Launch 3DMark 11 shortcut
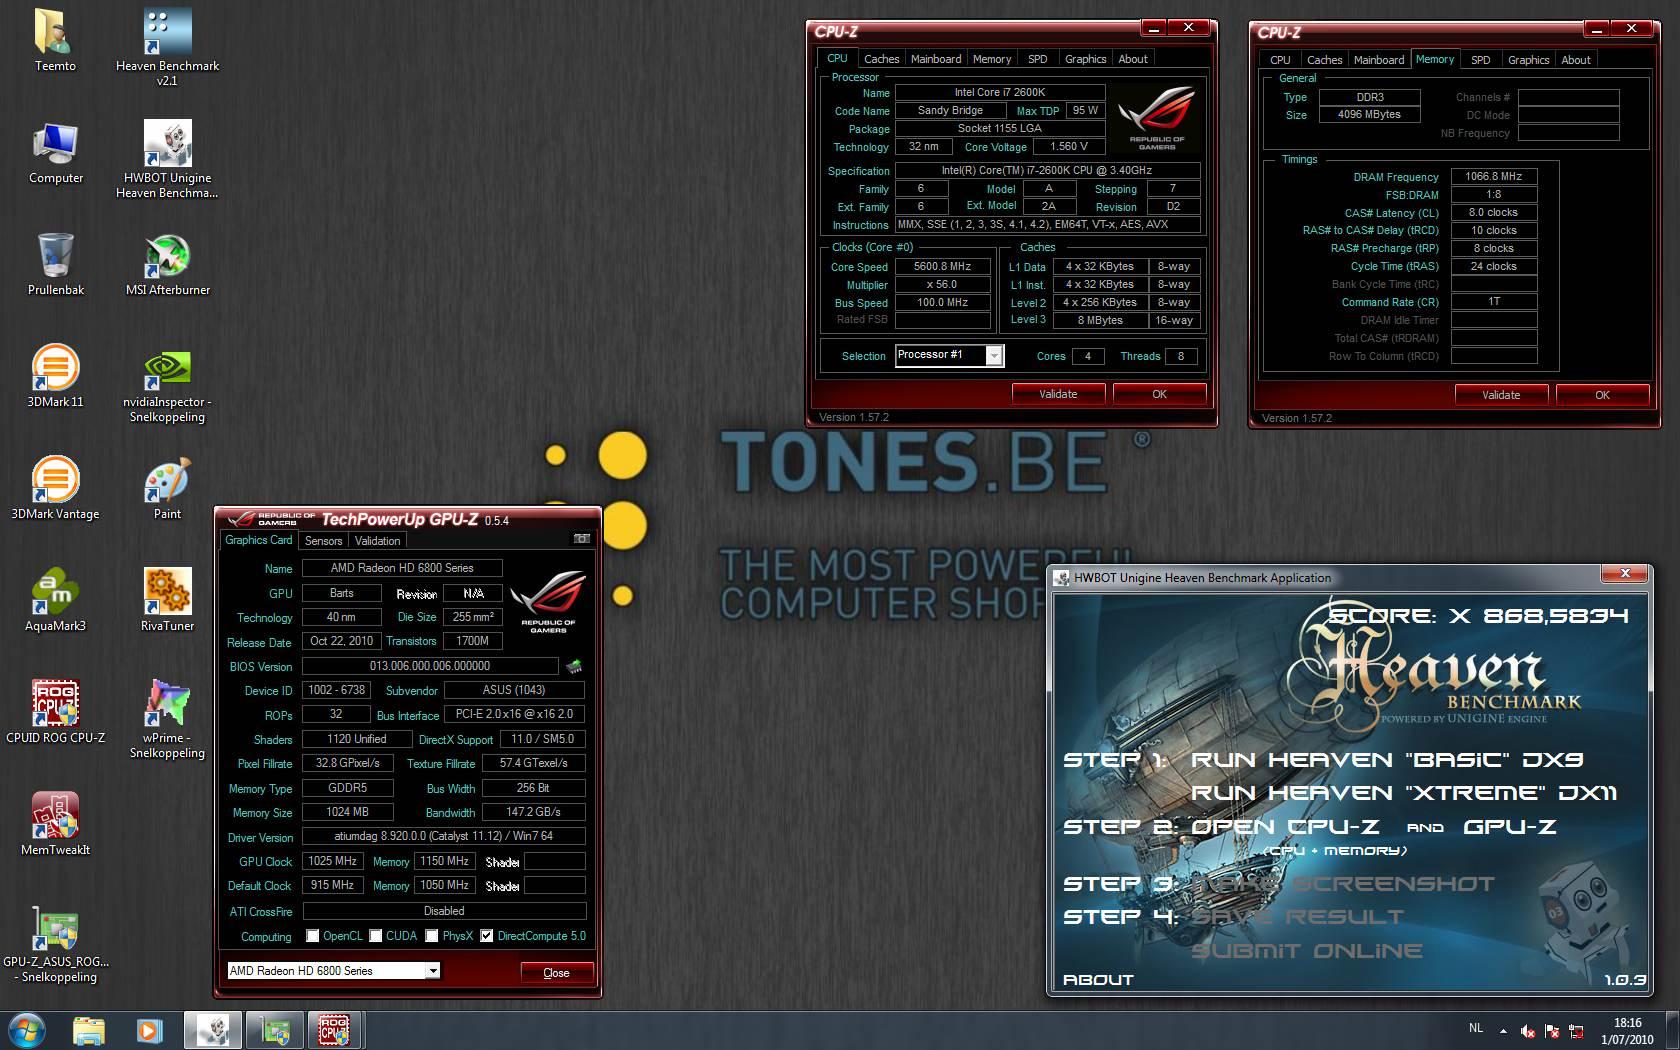Image resolution: width=1680 pixels, height=1050 pixels. click(55, 376)
